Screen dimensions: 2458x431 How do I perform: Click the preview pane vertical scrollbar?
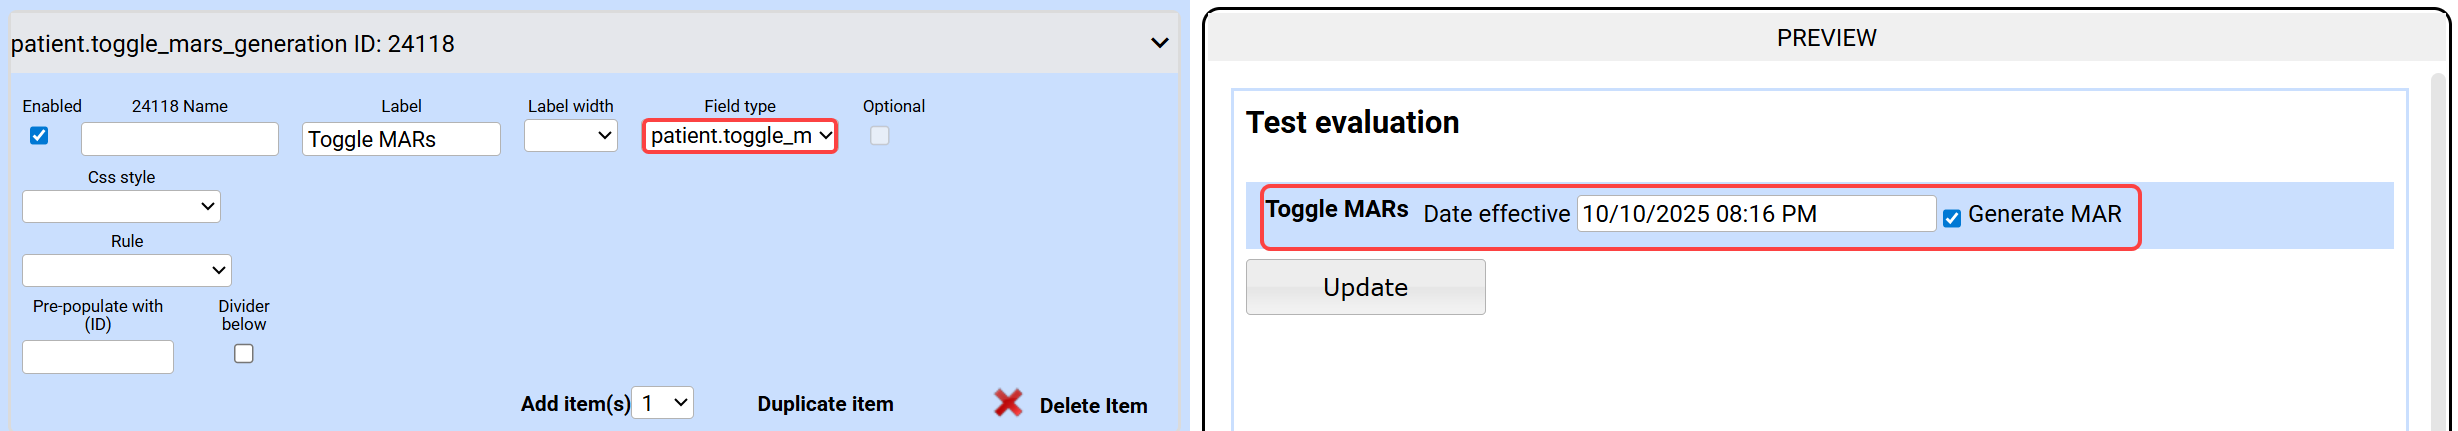tap(2438, 250)
